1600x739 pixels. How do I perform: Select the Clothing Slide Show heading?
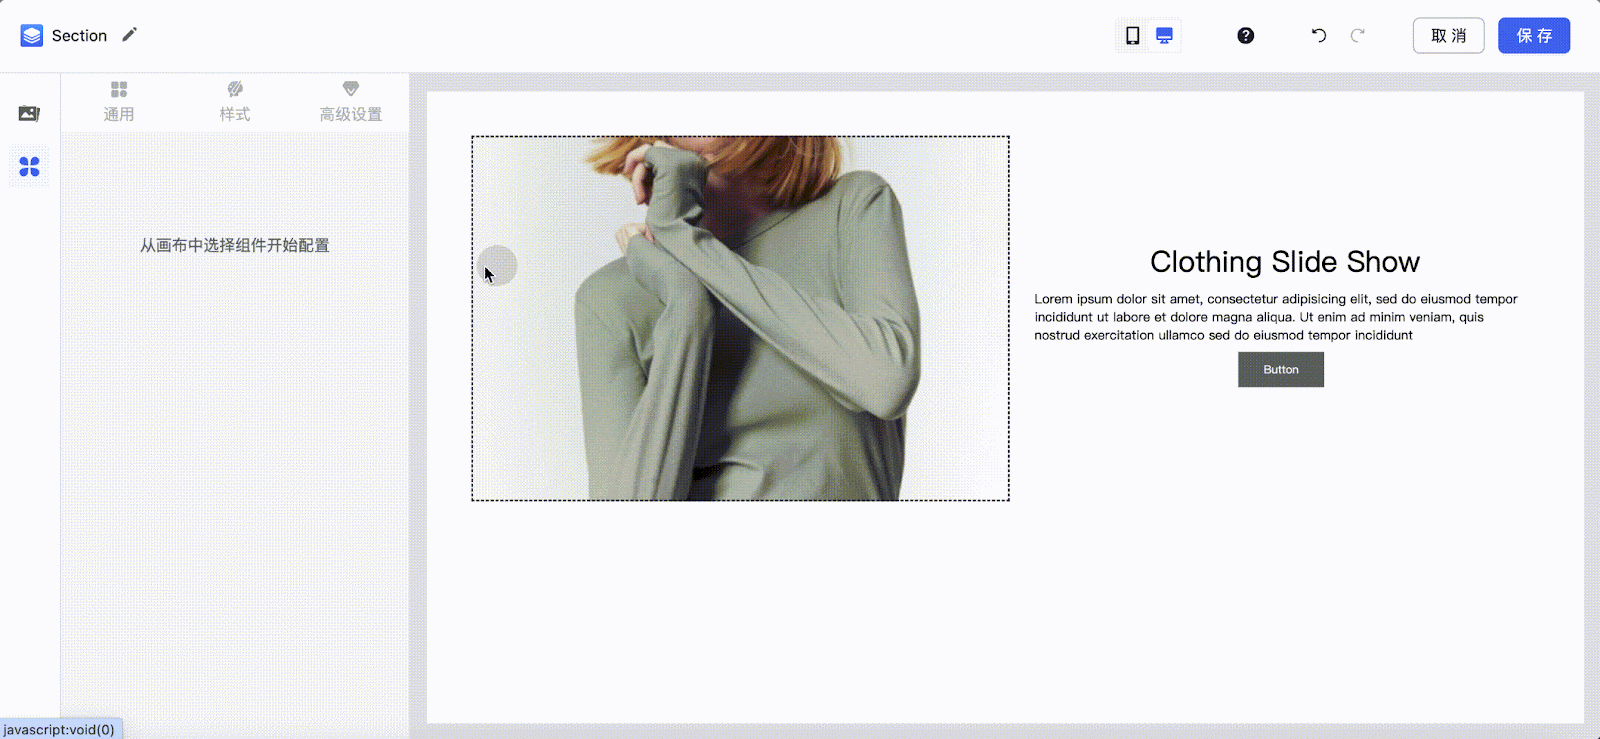pos(1284,262)
